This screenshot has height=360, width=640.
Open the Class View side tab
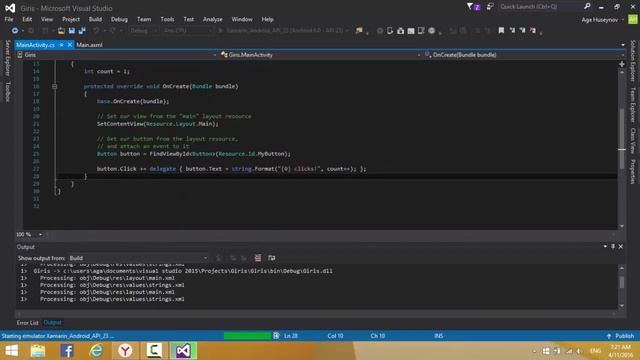[x=633, y=140]
